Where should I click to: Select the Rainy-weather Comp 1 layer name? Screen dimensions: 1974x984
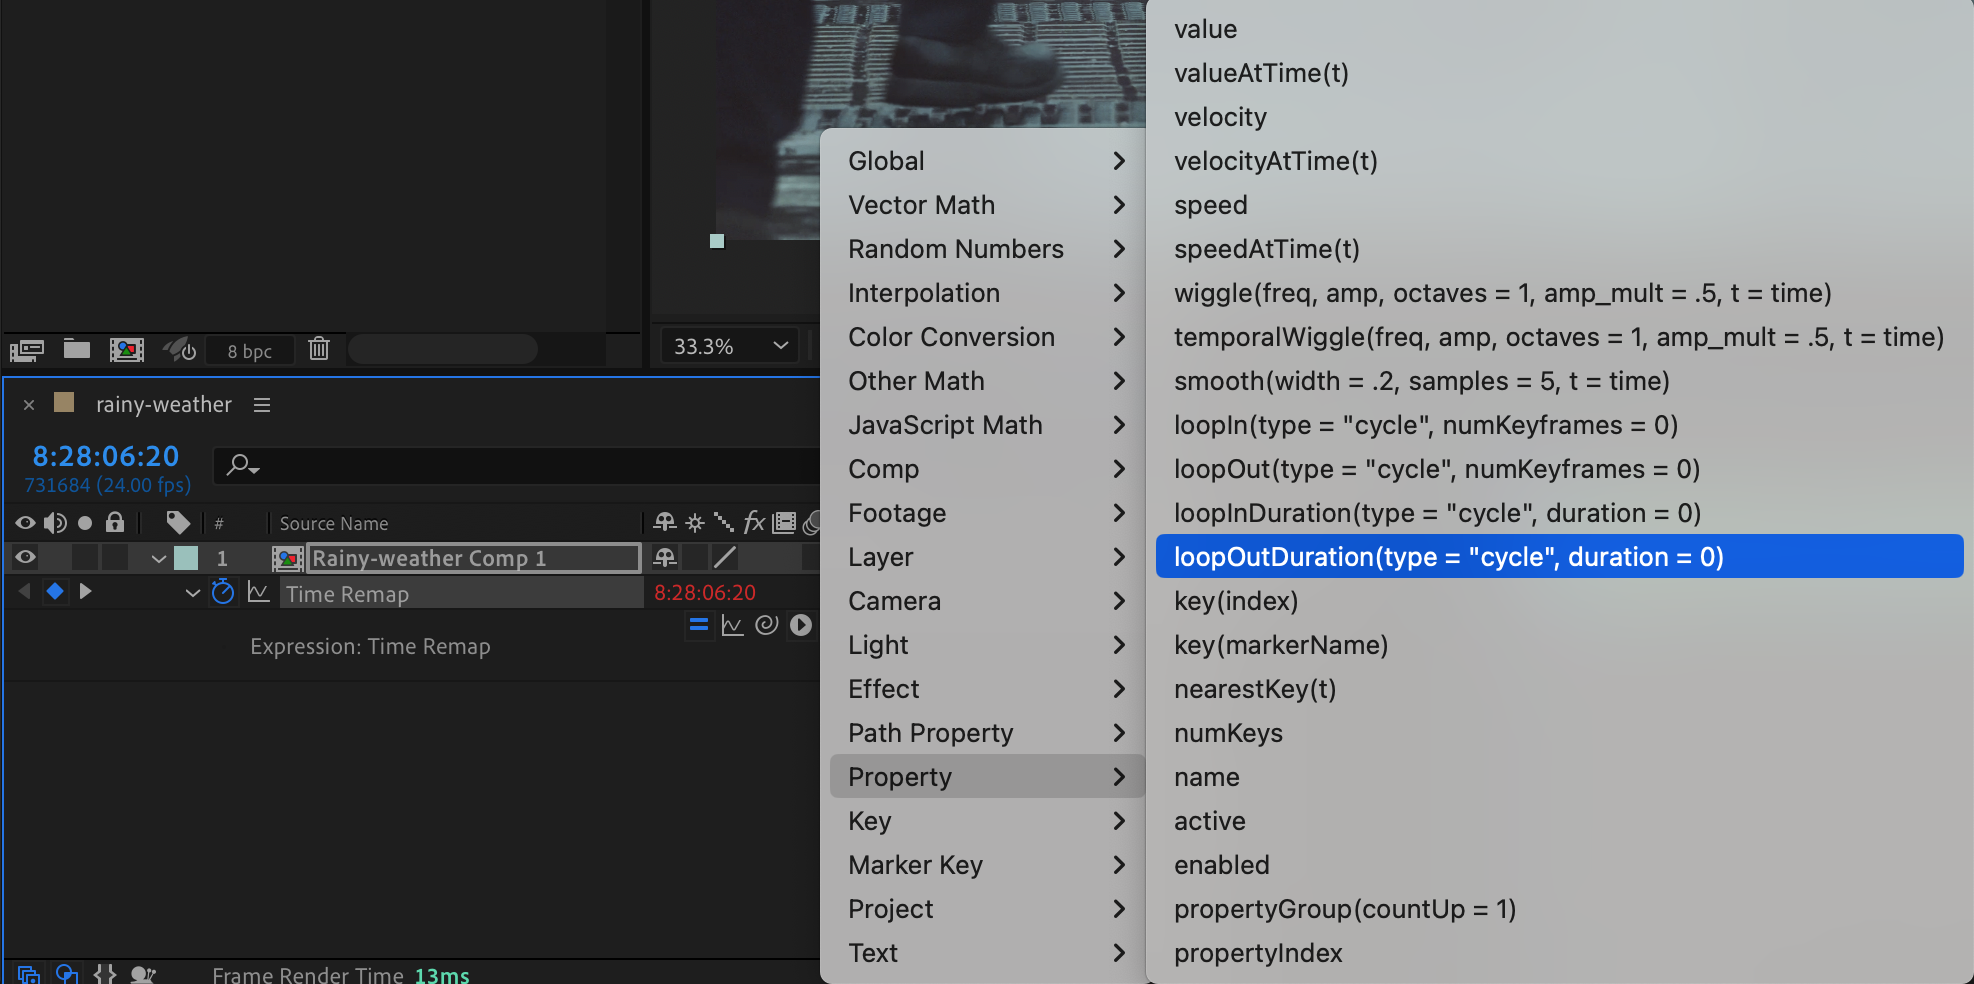click(474, 558)
